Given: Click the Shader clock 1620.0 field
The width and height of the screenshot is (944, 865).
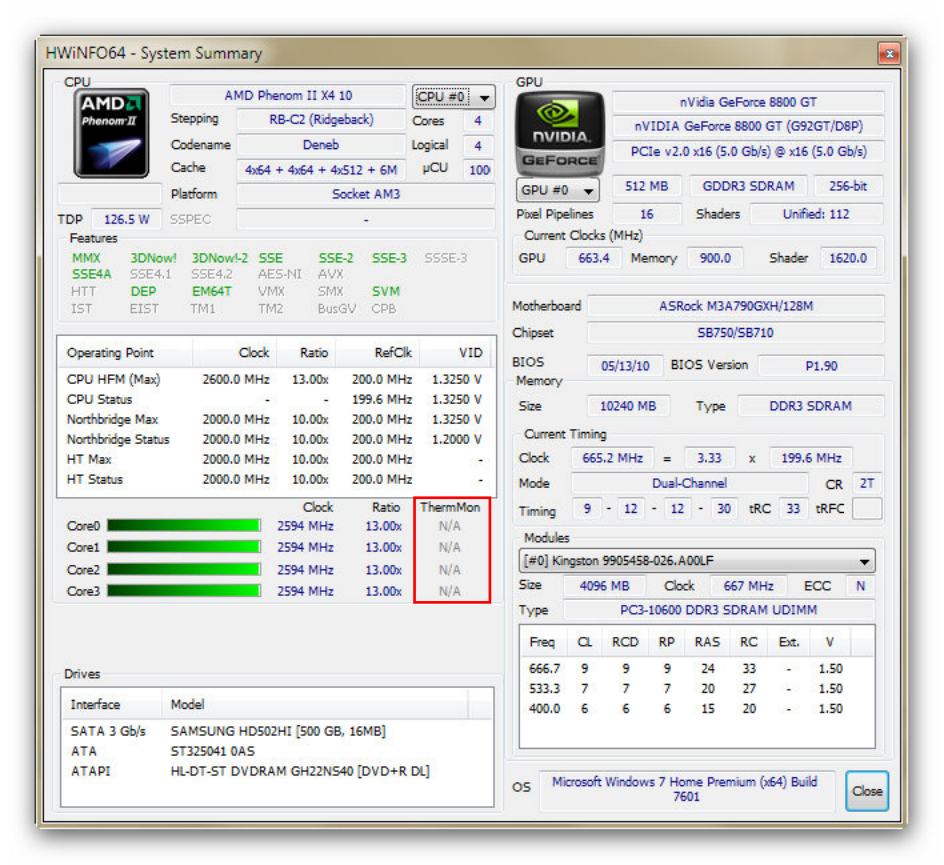Looking at the screenshot, I should [848, 258].
